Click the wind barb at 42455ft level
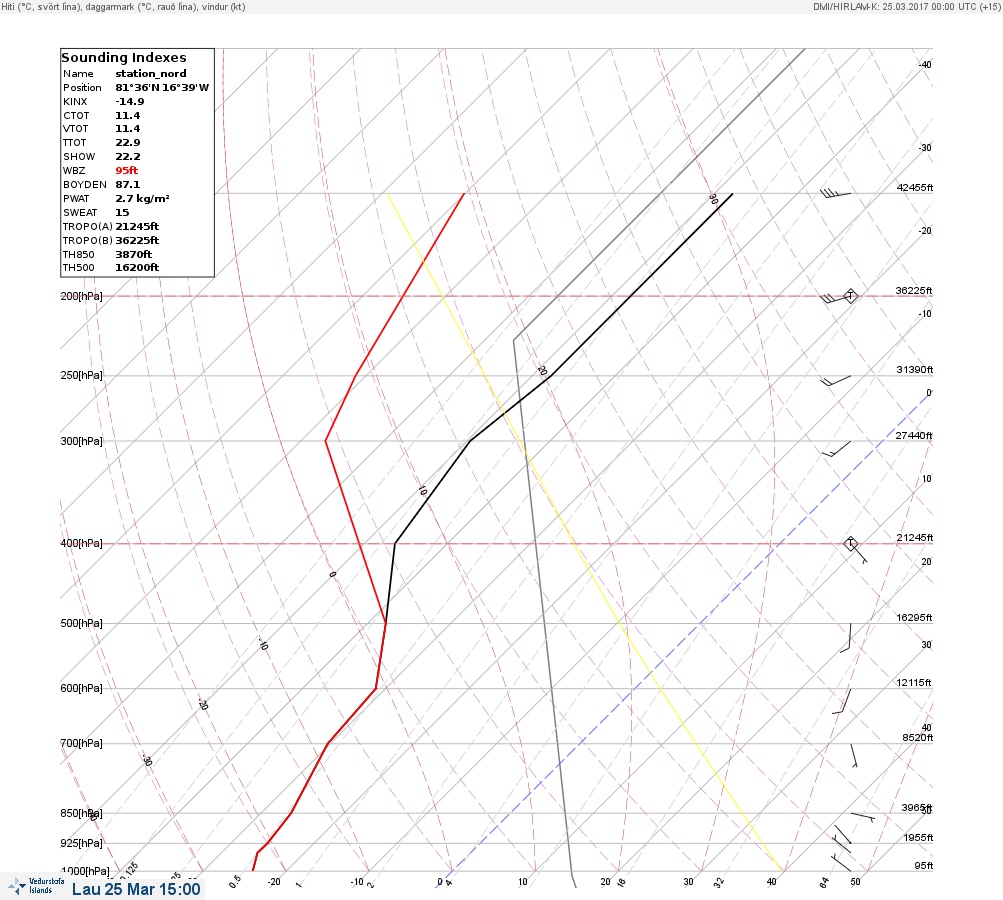The height and width of the screenshot is (900, 1003). [x=835, y=193]
